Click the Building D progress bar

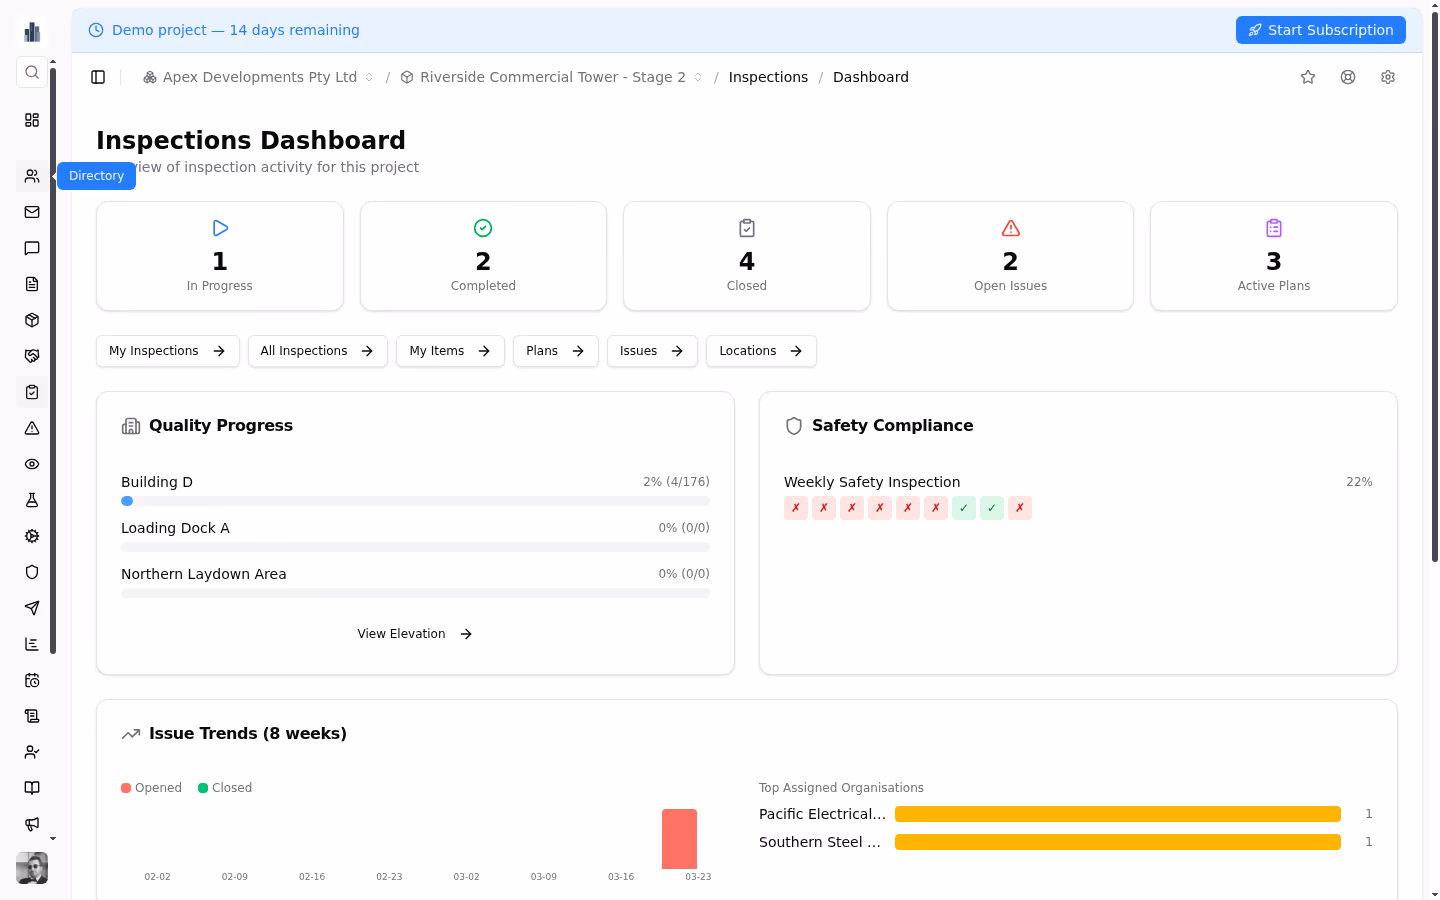coord(415,500)
